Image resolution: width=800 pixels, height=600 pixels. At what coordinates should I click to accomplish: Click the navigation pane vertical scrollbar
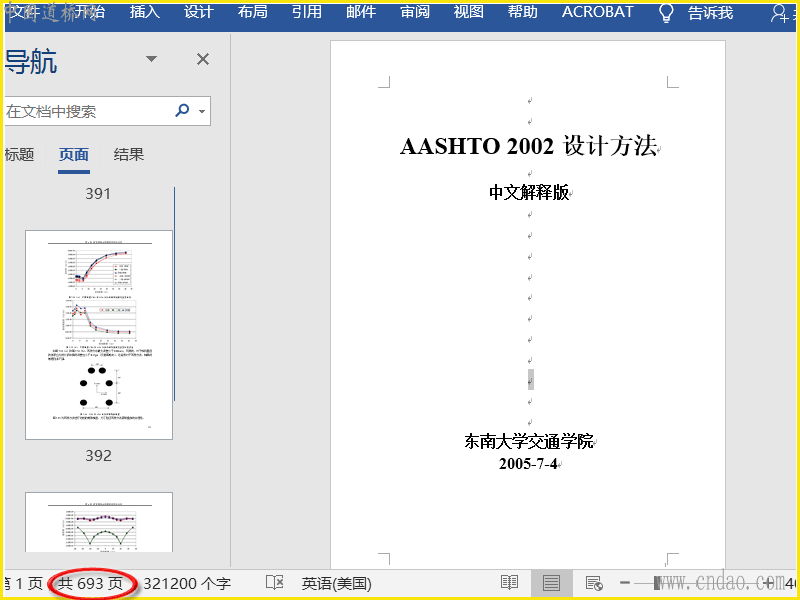click(174, 294)
